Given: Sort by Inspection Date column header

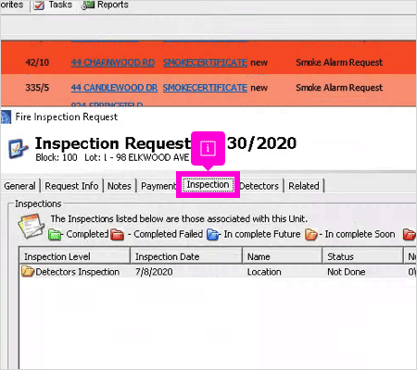Looking at the screenshot, I should click(x=186, y=256).
